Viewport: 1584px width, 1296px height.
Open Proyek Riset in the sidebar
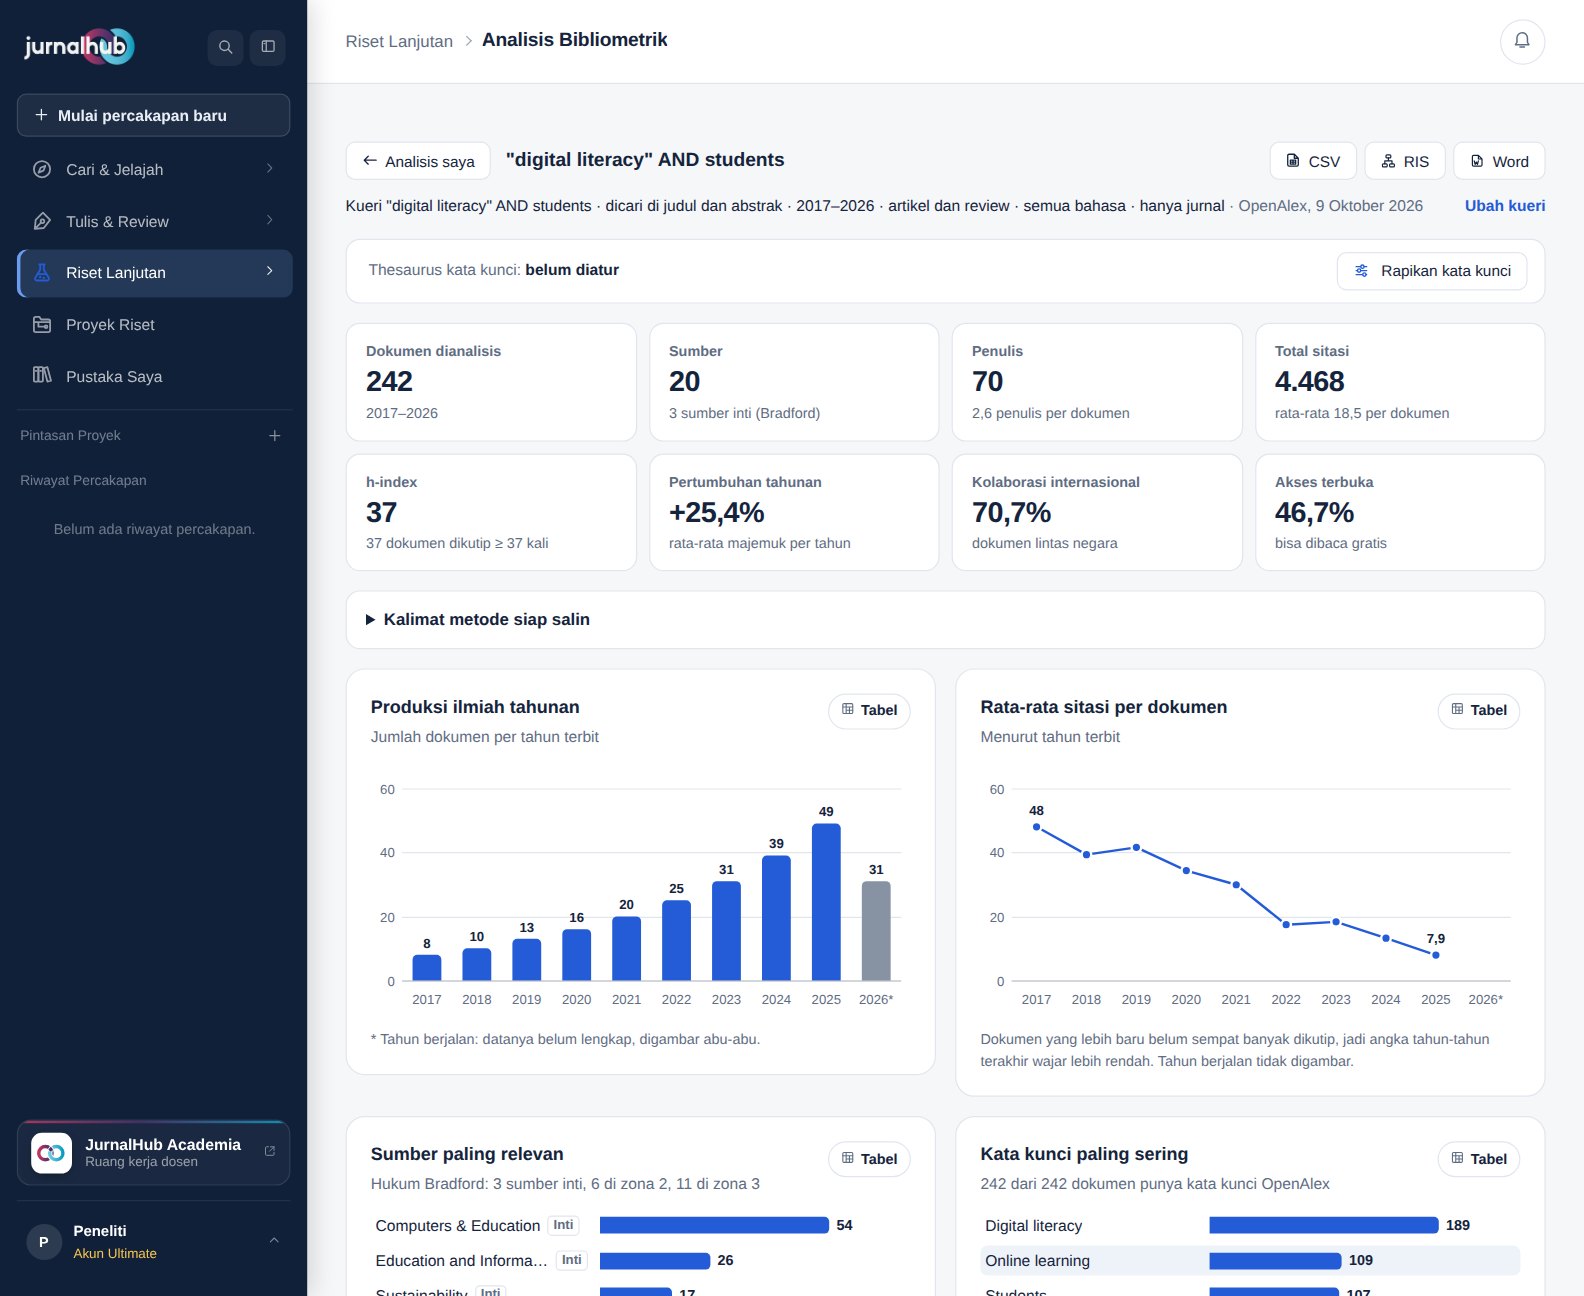pyautogui.click(x=155, y=325)
